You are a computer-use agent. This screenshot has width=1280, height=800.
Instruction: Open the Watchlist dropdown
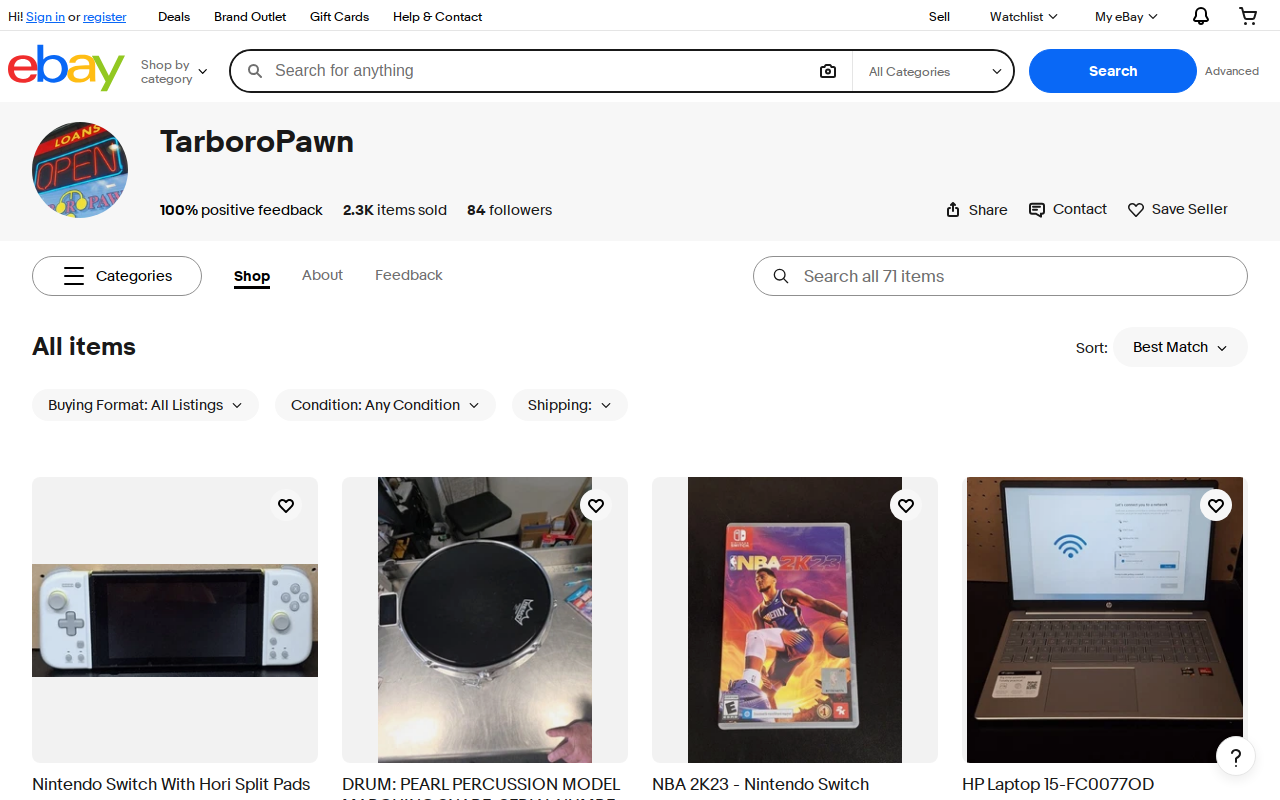point(1023,17)
